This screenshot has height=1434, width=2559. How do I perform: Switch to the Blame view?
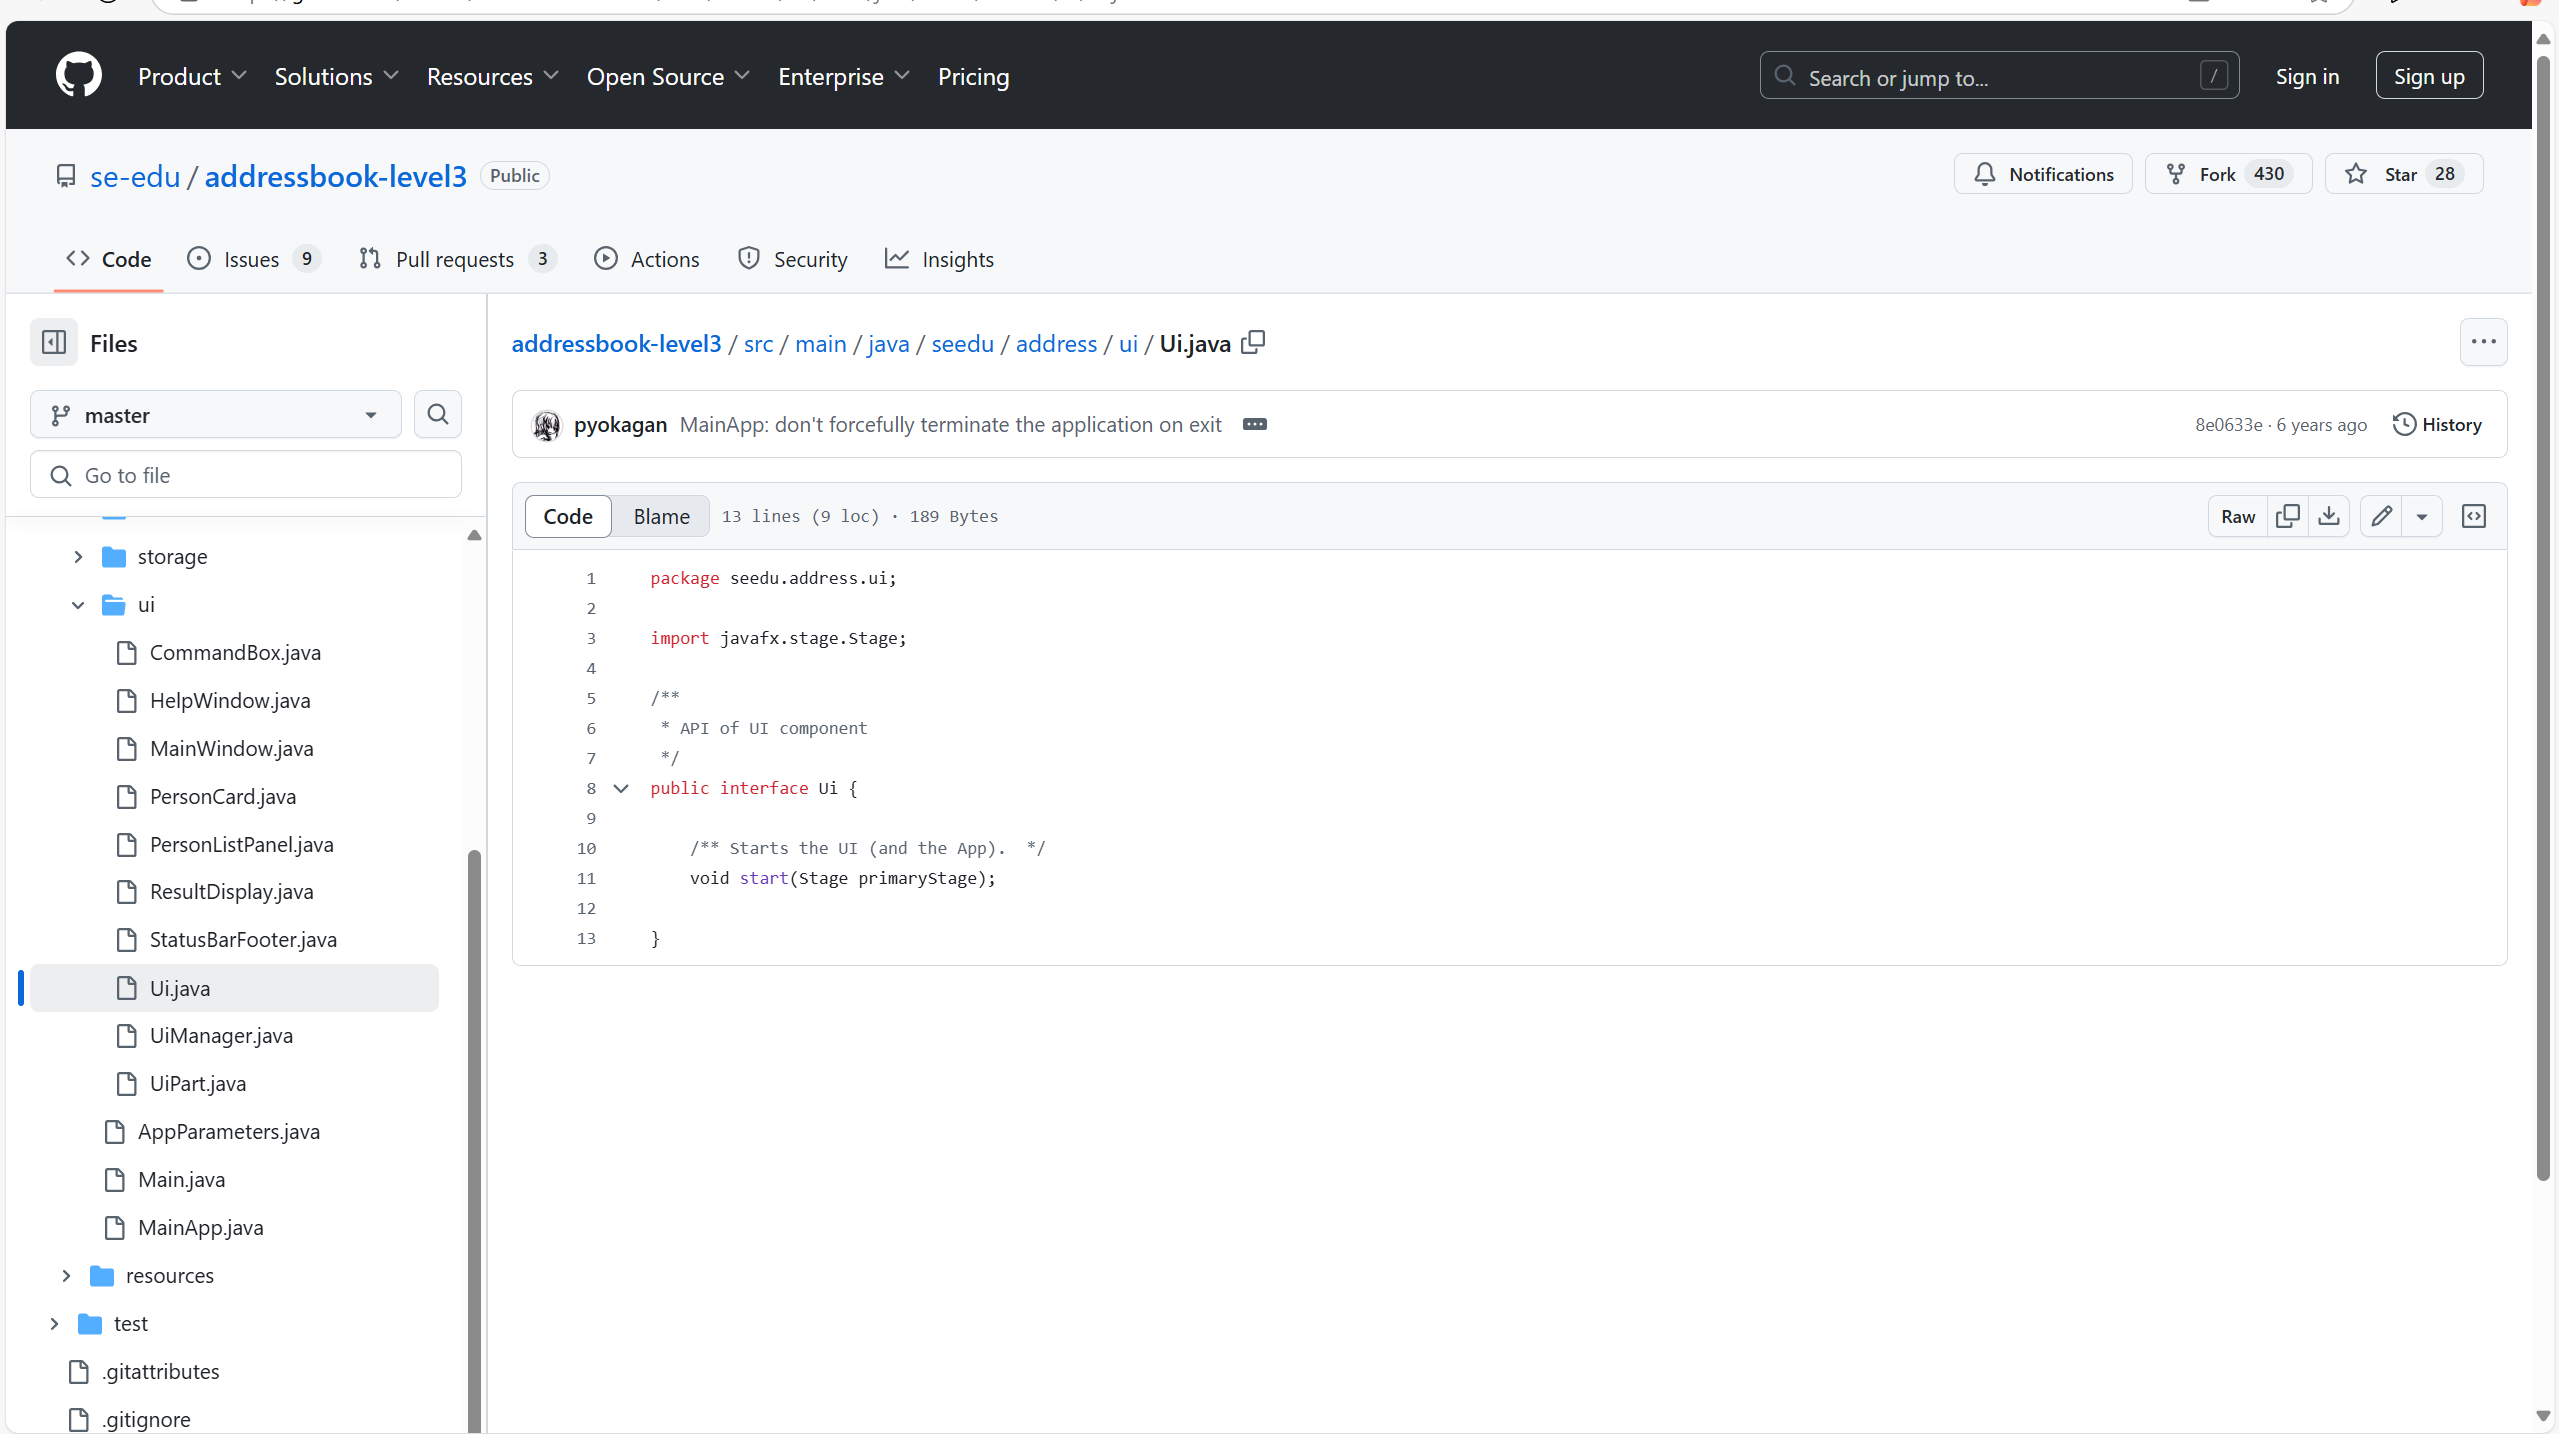[661, 516]
